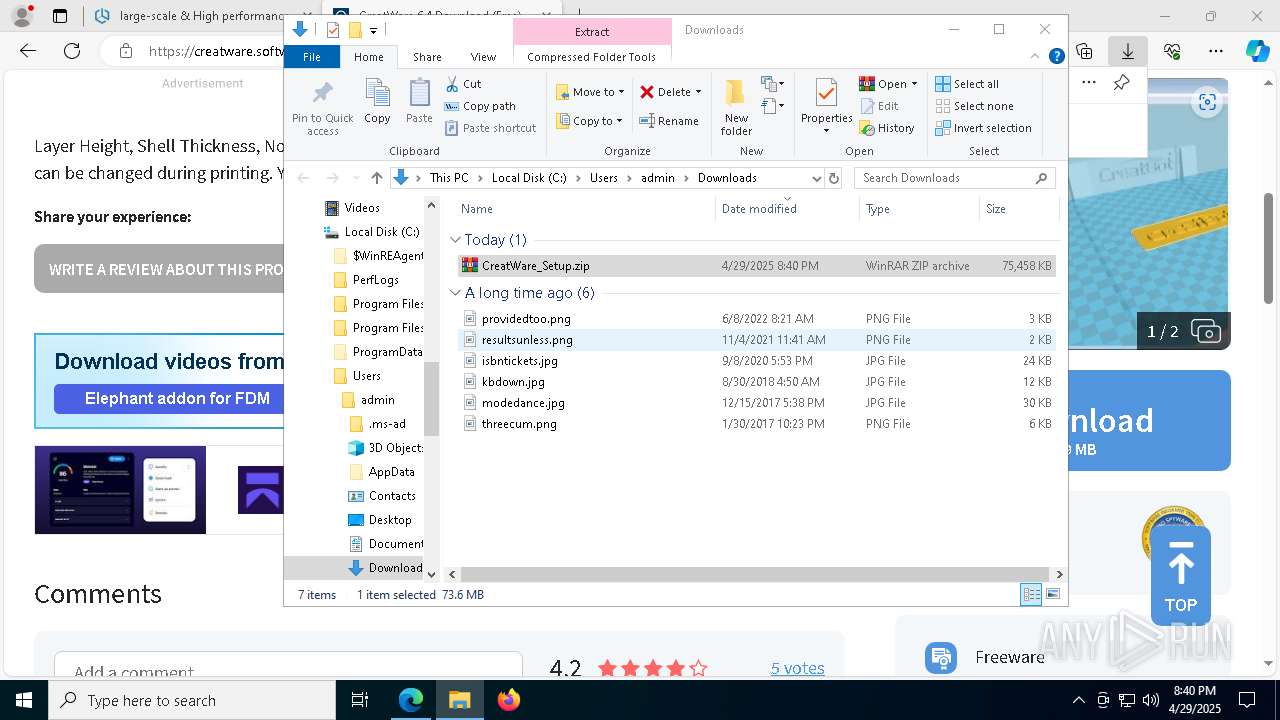Click Copy path in Clipboard group
Viewport: 1280px width, 720px height.
tap(480, 106)
